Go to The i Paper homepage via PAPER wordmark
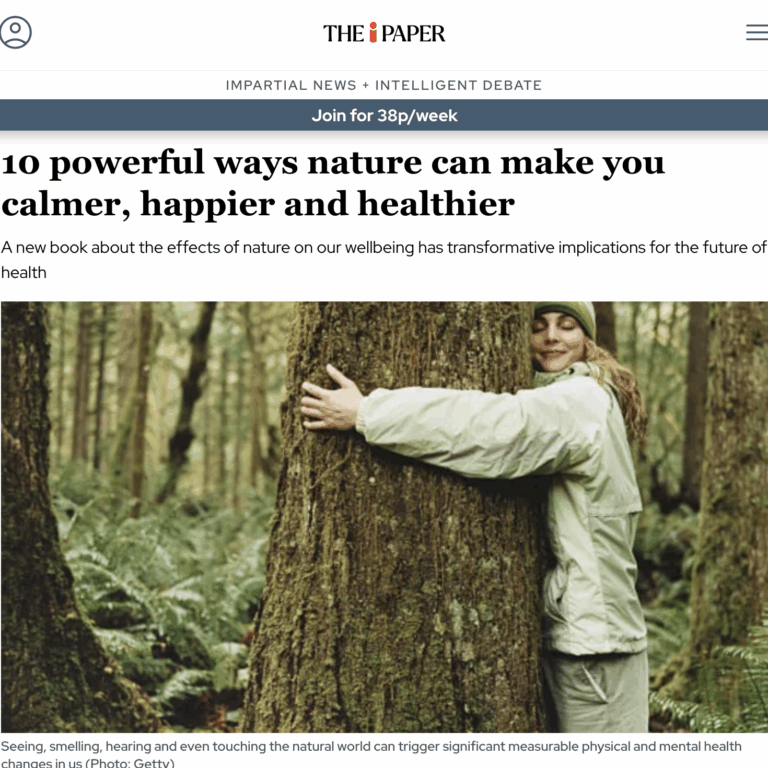768x768 pixels. (413, 33)
